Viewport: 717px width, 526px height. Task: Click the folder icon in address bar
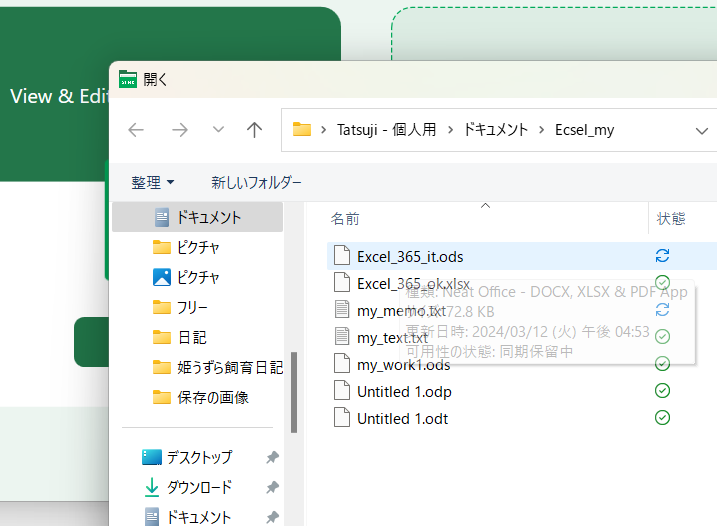(x=302, y=129)
